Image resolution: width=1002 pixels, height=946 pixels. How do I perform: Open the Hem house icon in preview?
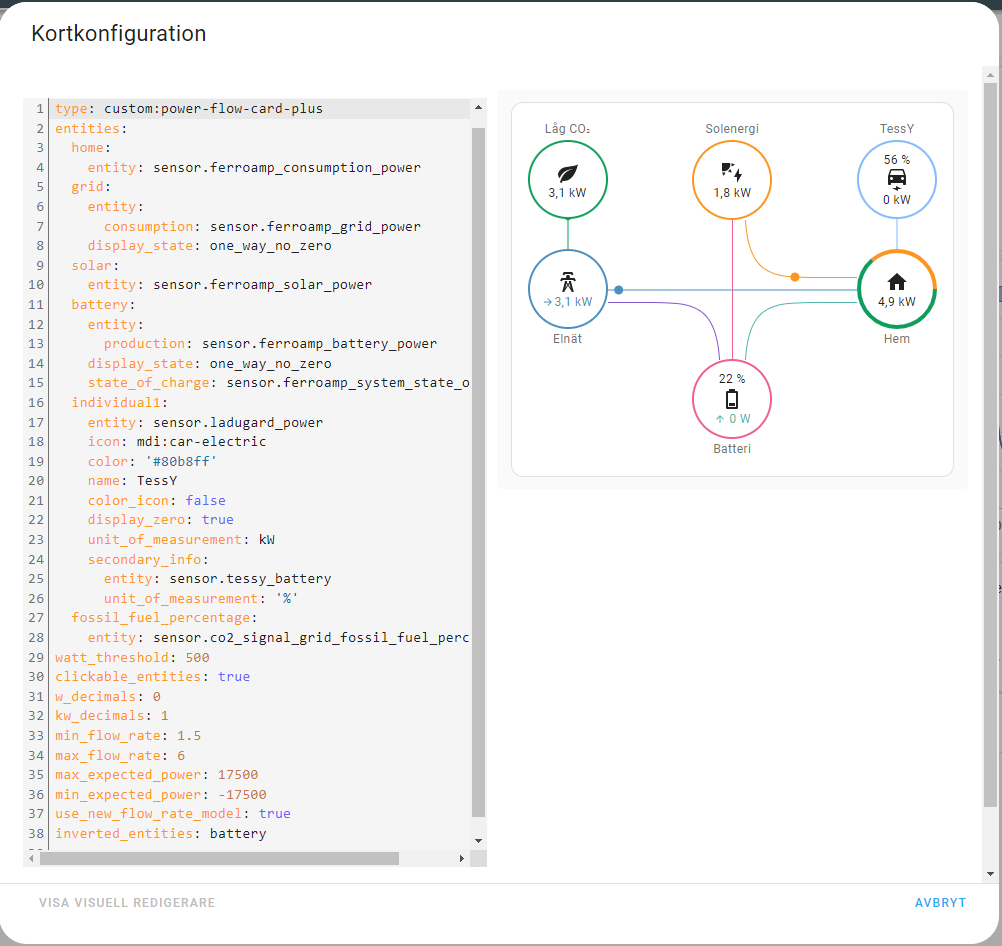(896, 283)
